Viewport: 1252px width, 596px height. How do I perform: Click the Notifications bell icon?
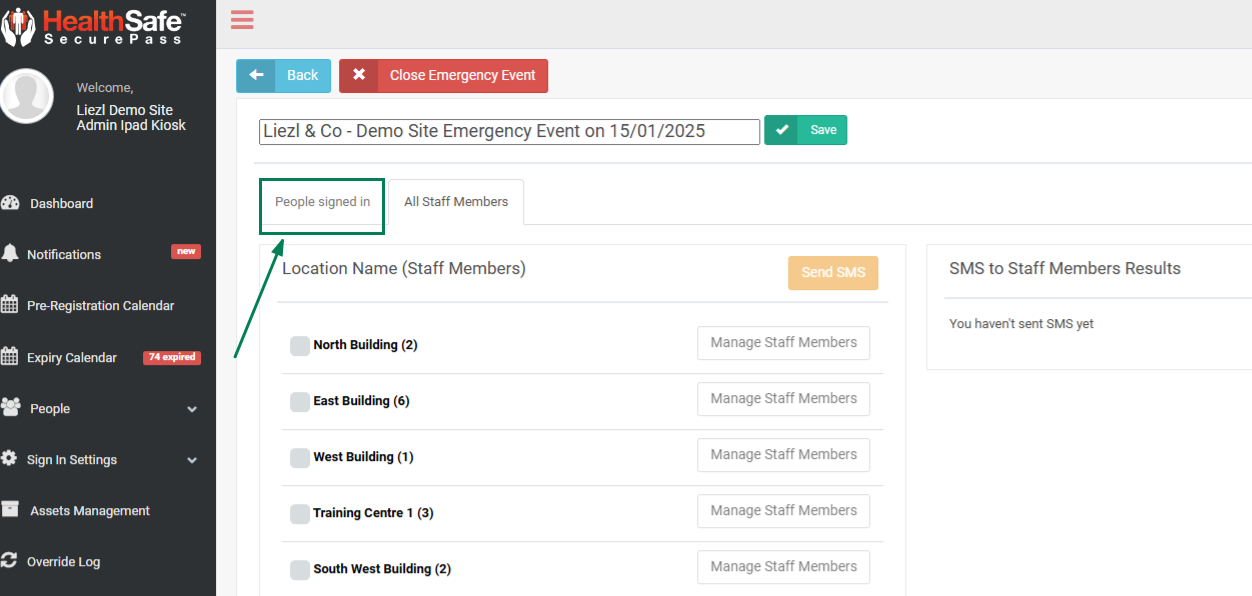[10, 254]
